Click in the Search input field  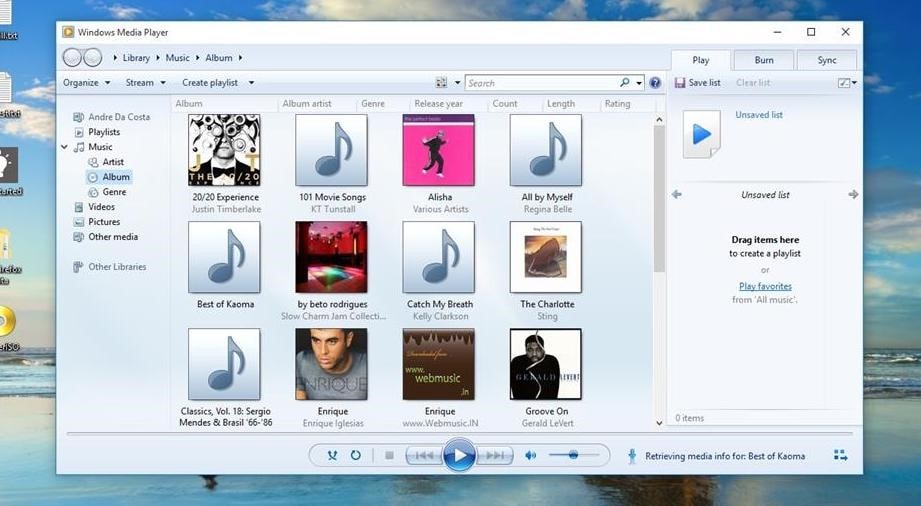(x=542, y=83)
